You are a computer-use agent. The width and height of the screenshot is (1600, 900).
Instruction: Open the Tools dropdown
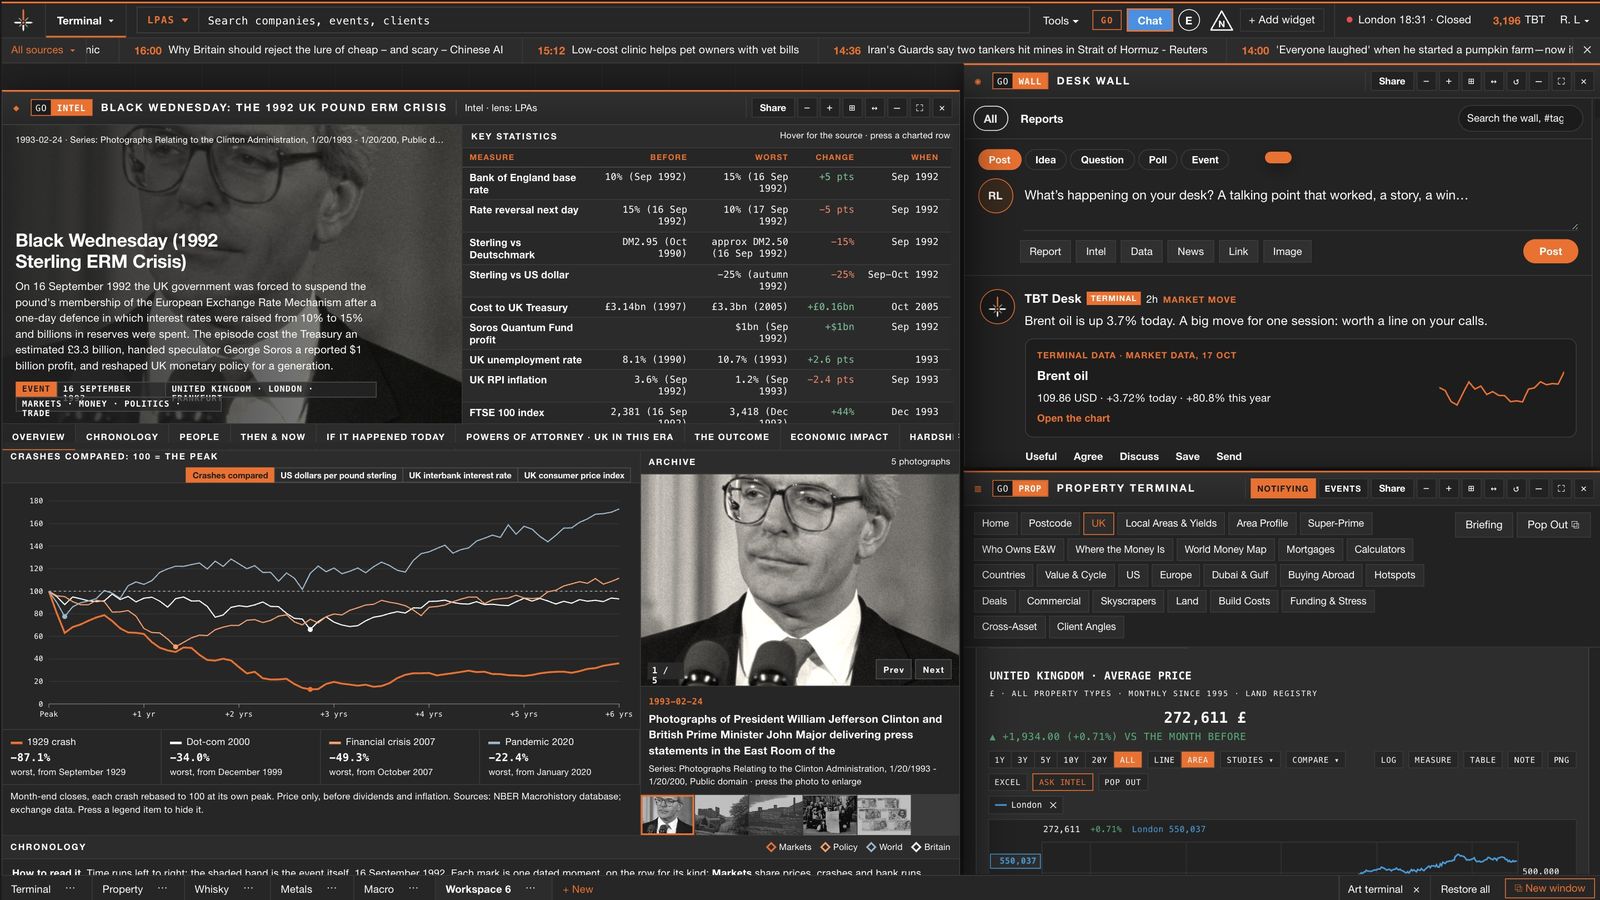coord(1061,20)
